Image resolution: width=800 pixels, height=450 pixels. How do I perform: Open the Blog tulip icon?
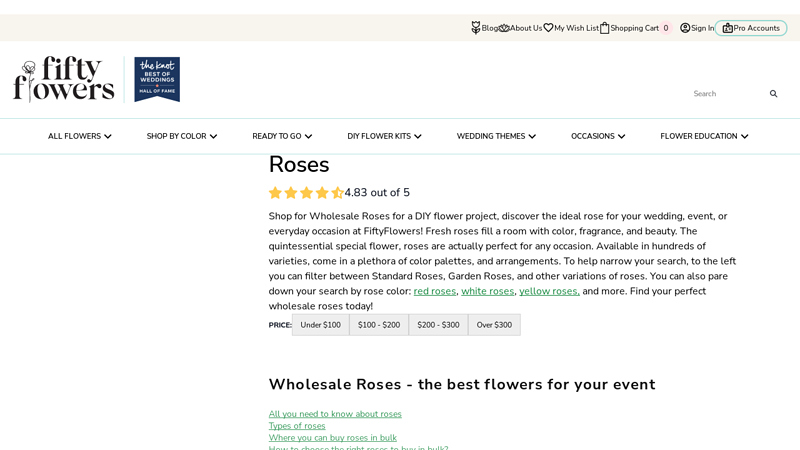[x=476, y=28]
